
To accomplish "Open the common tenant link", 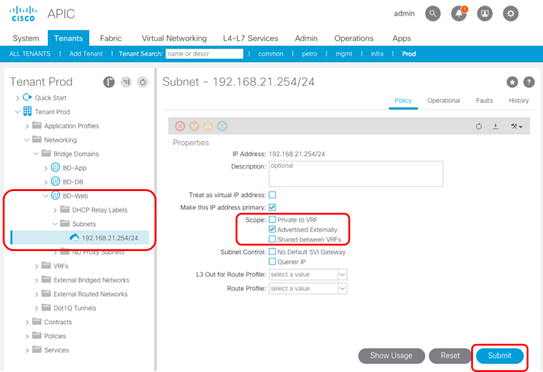I will click(x=270, y=54).
